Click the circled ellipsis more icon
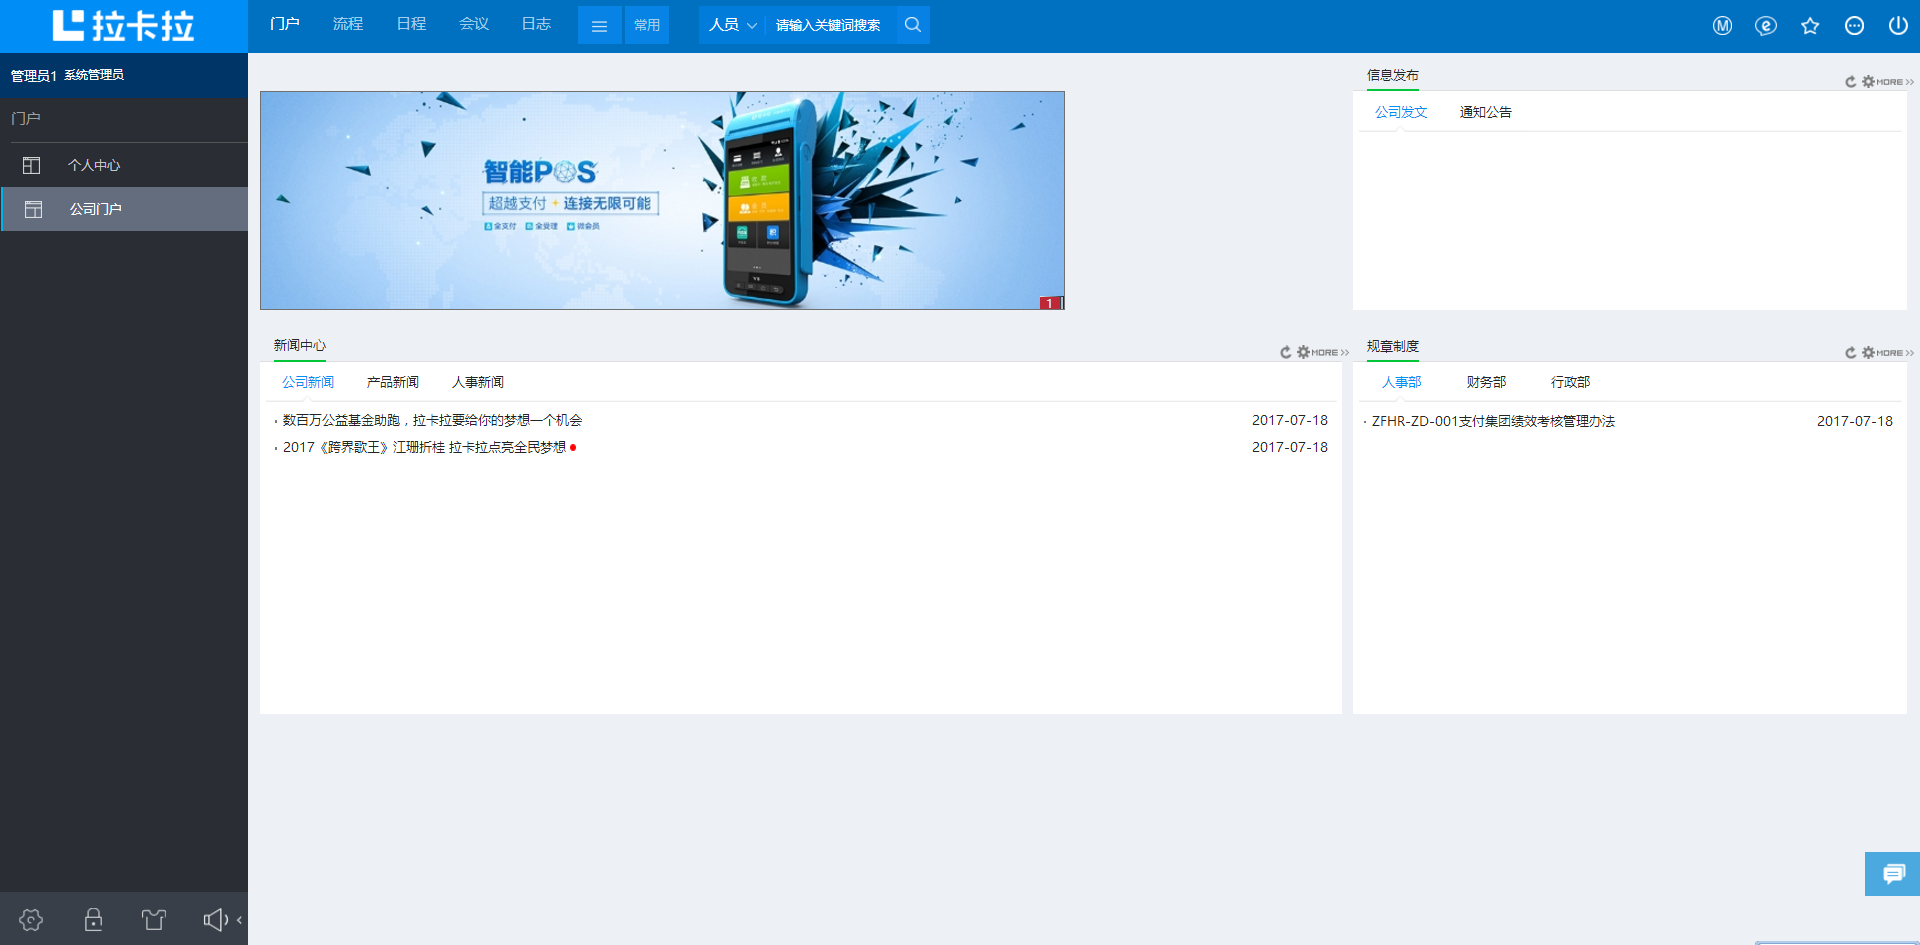1920x945 pixels. 1854,26
